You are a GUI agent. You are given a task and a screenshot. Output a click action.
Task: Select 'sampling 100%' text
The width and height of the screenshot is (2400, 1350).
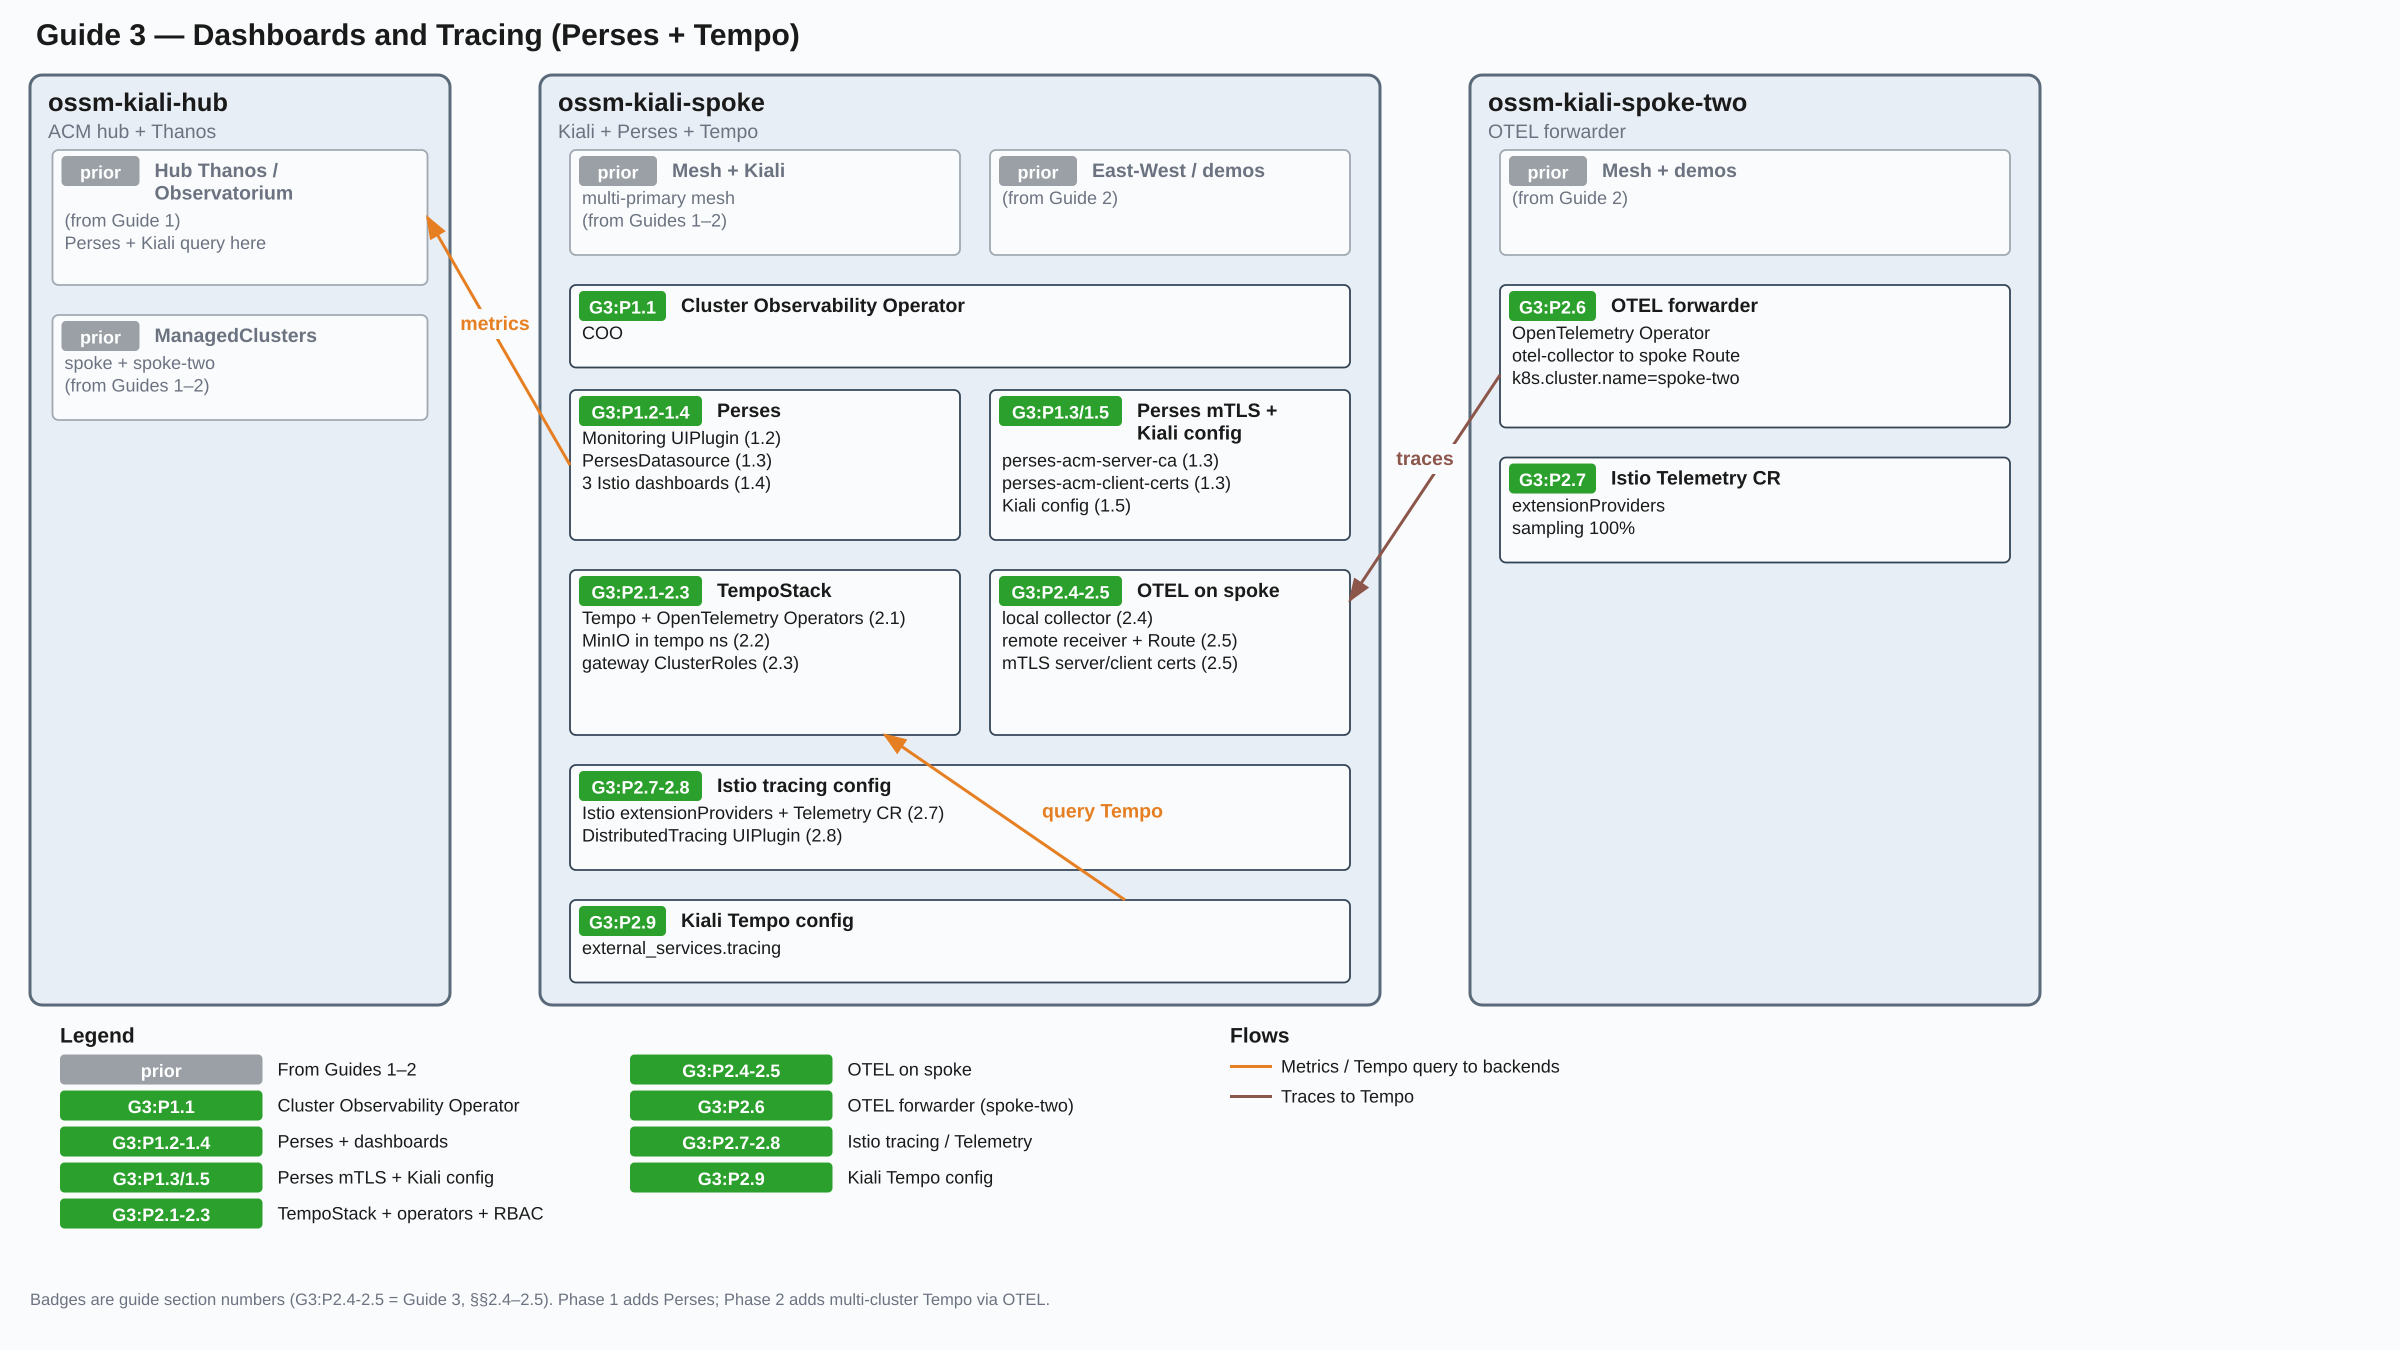(1573, 528)
